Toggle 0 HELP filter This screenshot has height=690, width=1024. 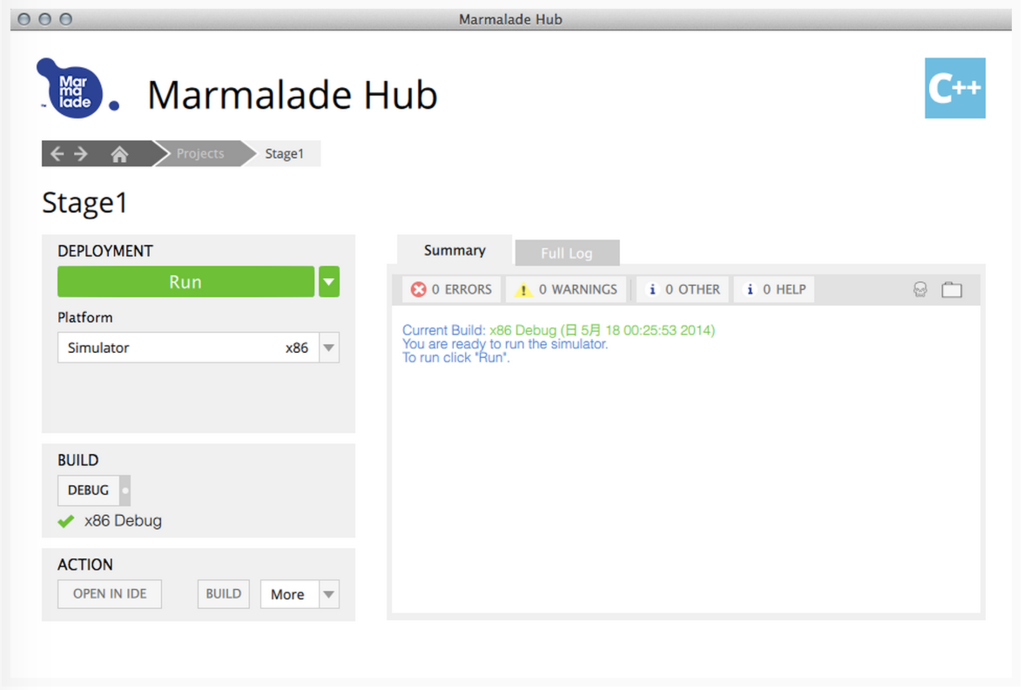[774, 289]
